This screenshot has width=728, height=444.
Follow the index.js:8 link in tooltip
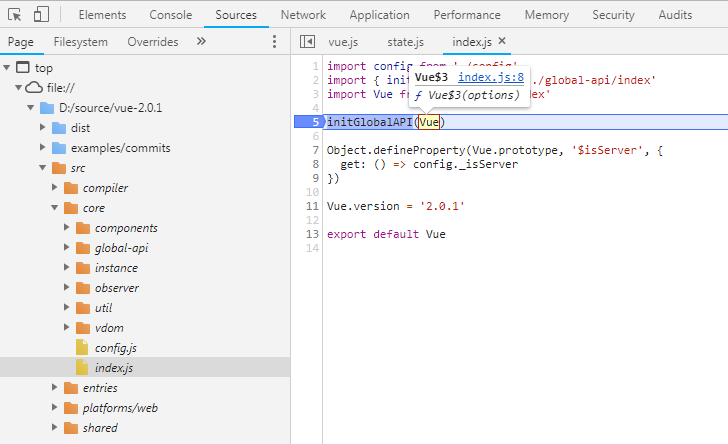[491, 78]
